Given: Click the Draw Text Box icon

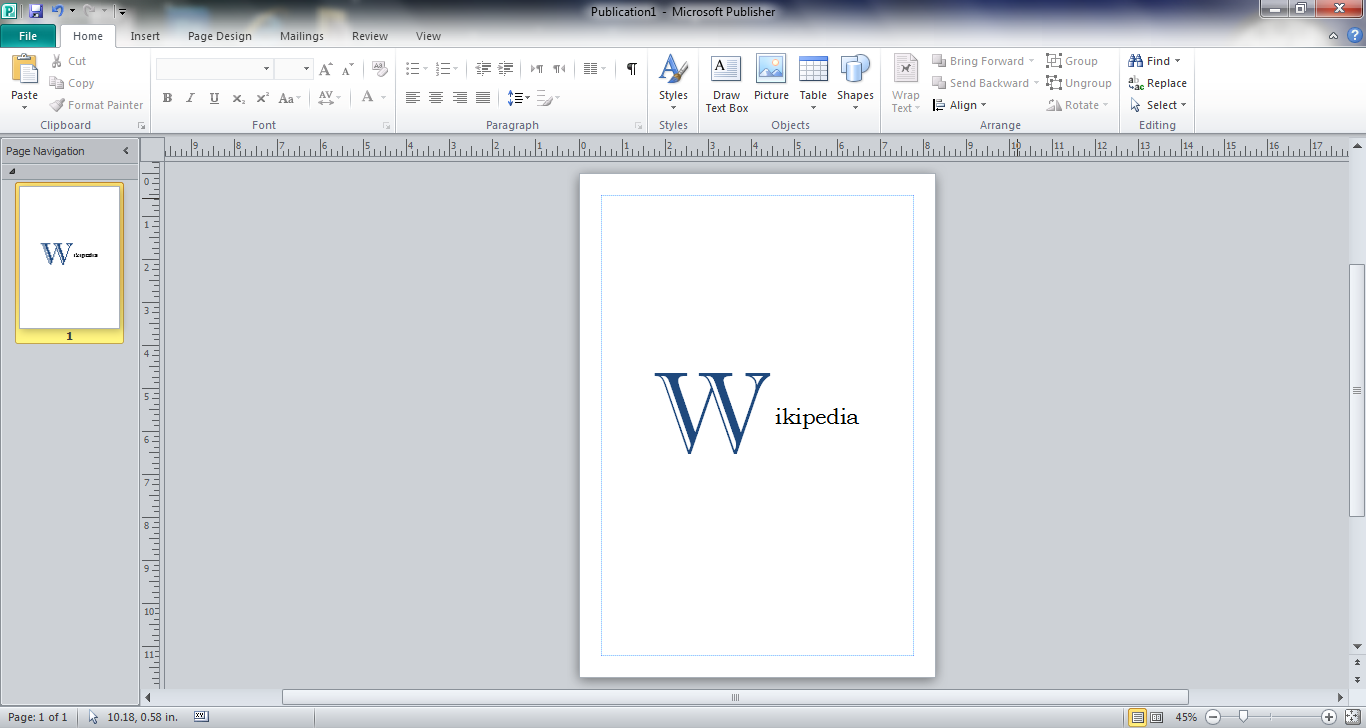Looking at the screenshot, I should (x=726, y=70).
